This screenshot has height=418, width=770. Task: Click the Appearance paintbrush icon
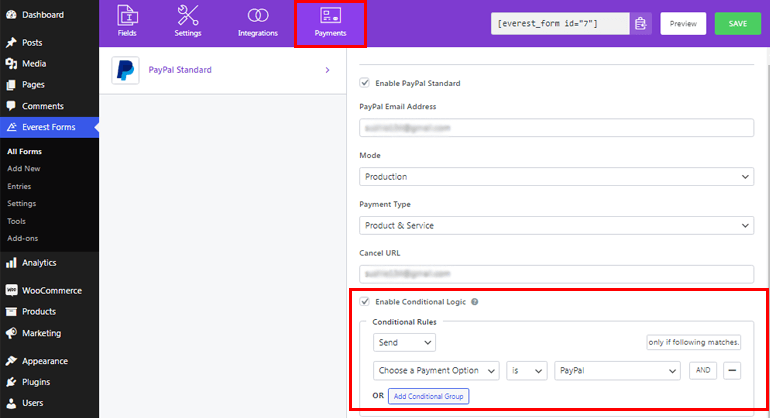11,361
